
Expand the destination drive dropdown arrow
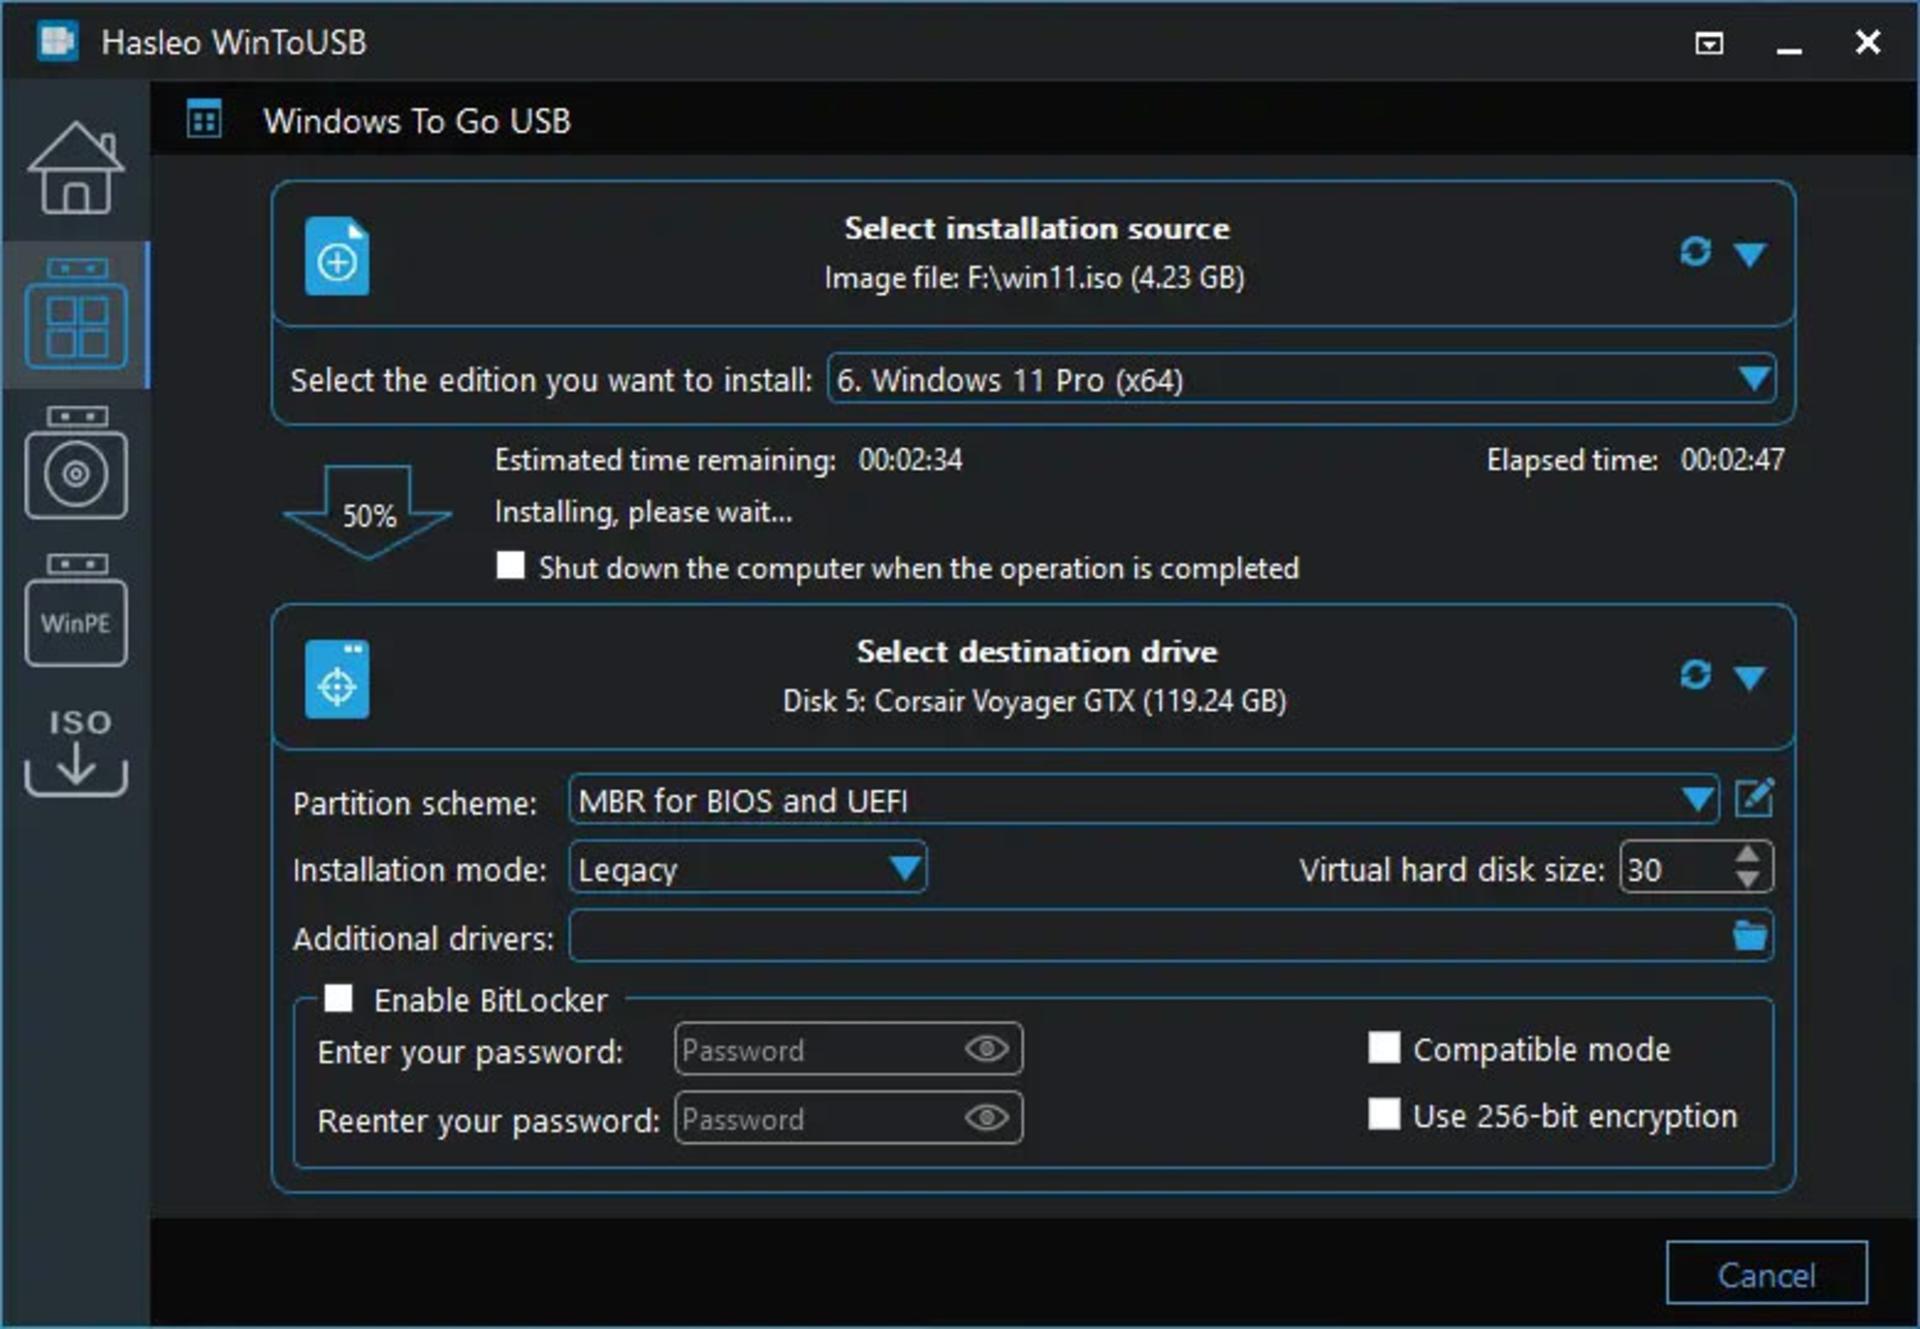[x=1749, y=678]
